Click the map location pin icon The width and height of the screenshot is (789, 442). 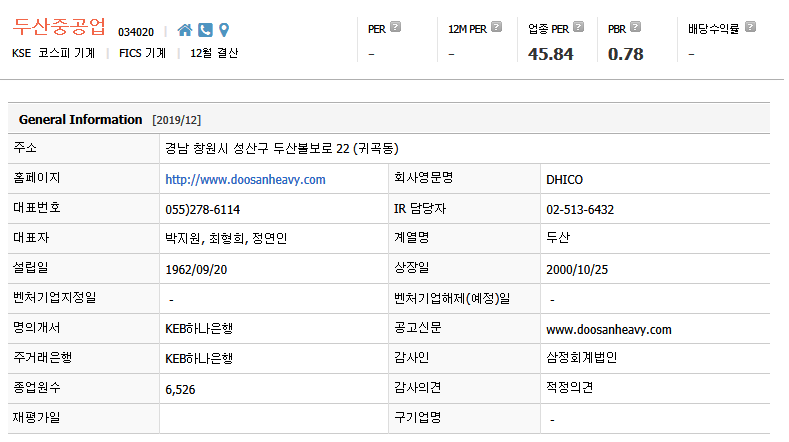[224, 30]
